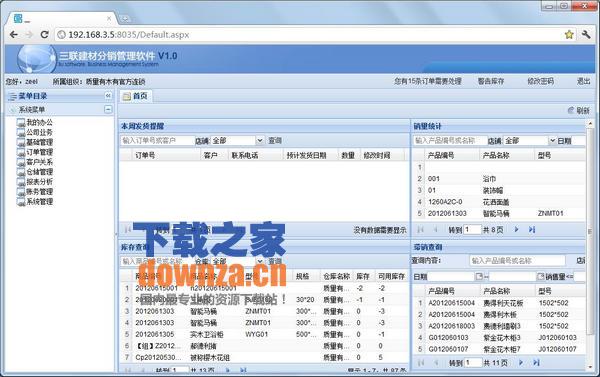The width and height of the screenshot is (600, 377).
Task: Select the 库存查询 row 【组】Z2012...
Action: (264, 346)
